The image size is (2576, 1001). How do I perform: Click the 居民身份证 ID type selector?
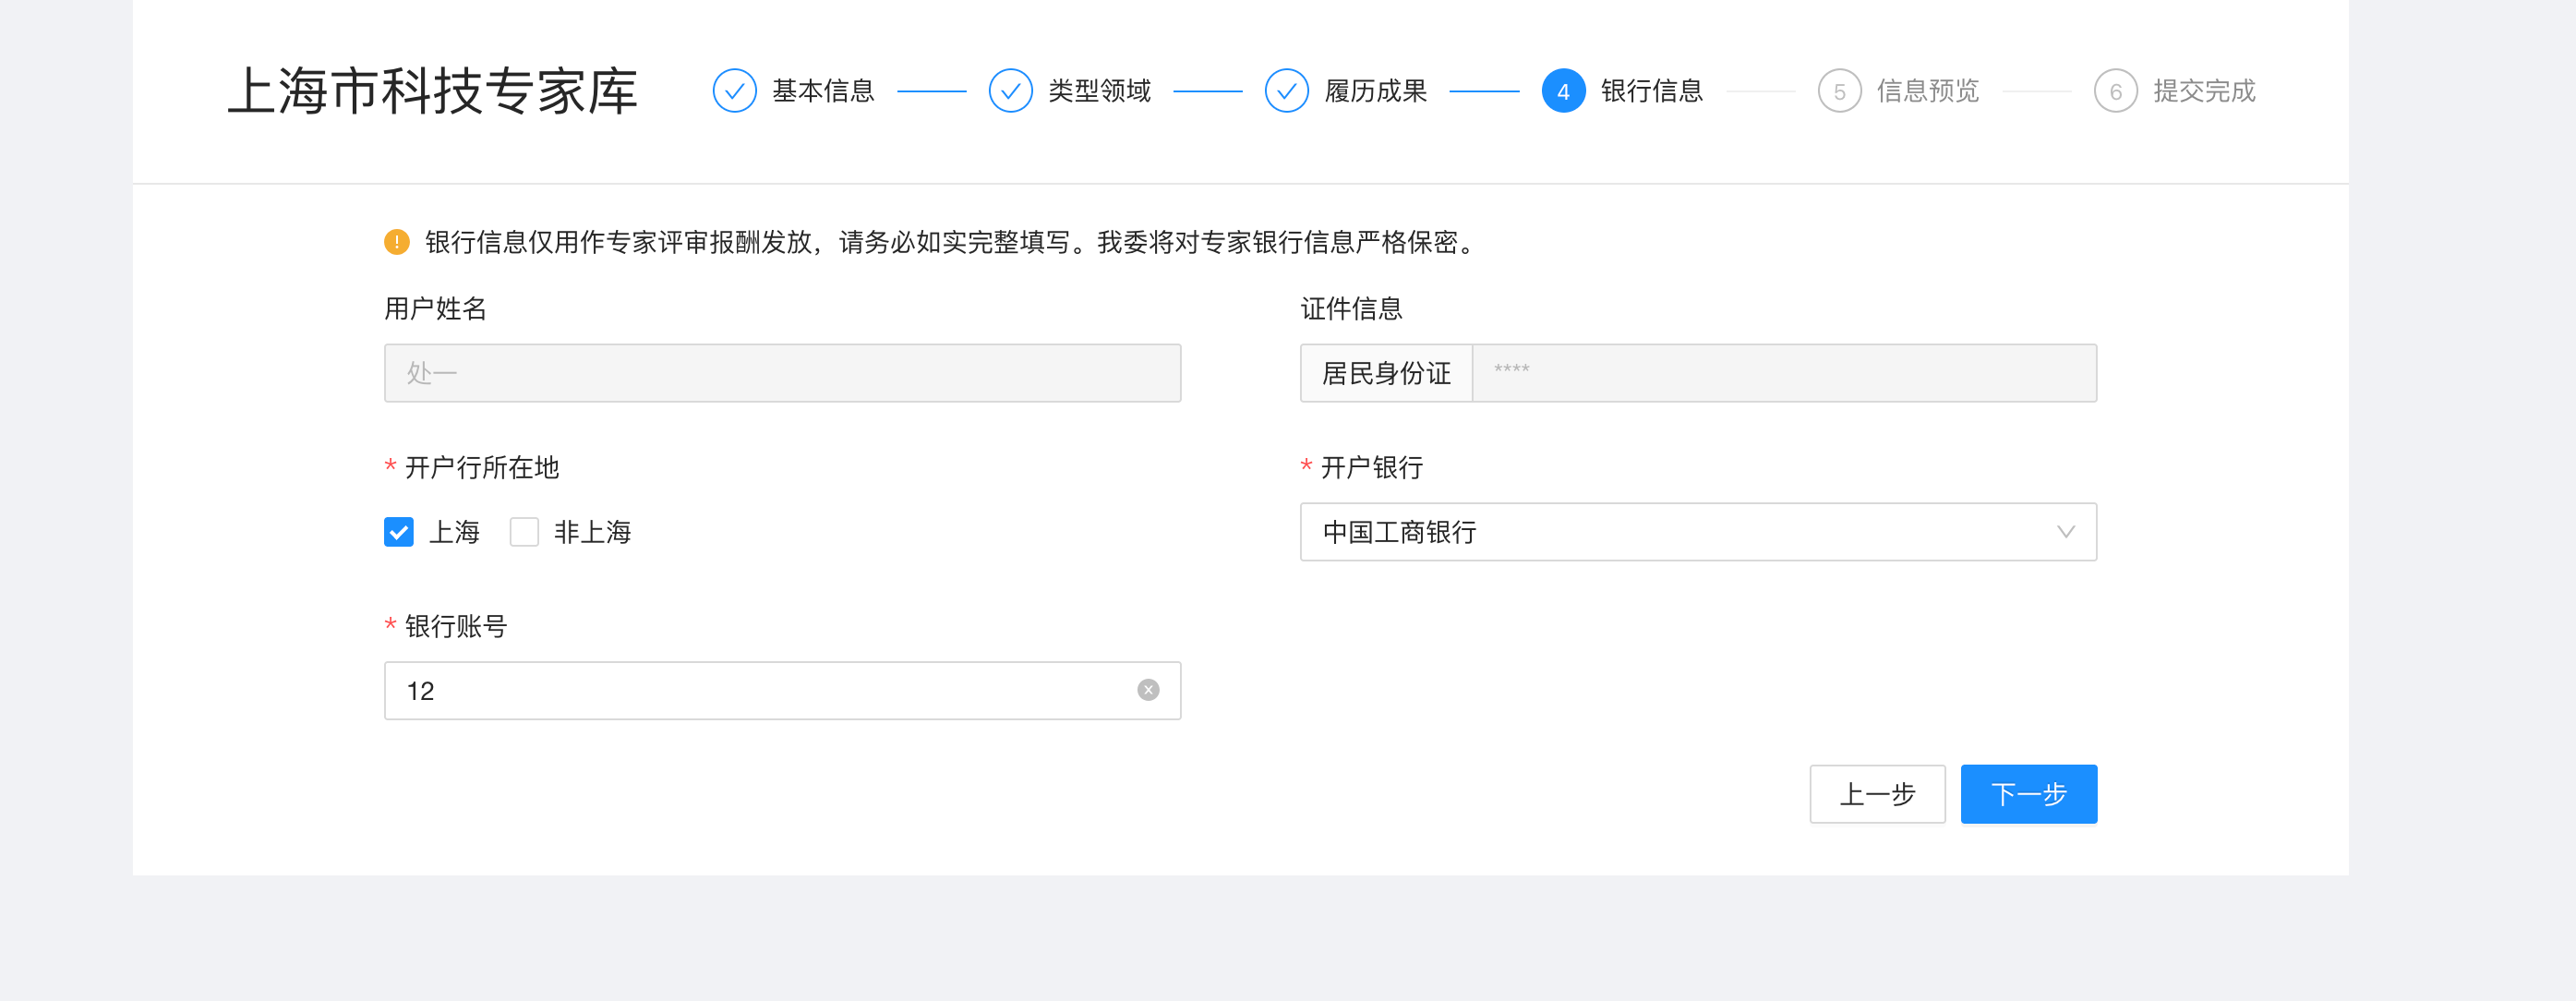pos(1386,374)
